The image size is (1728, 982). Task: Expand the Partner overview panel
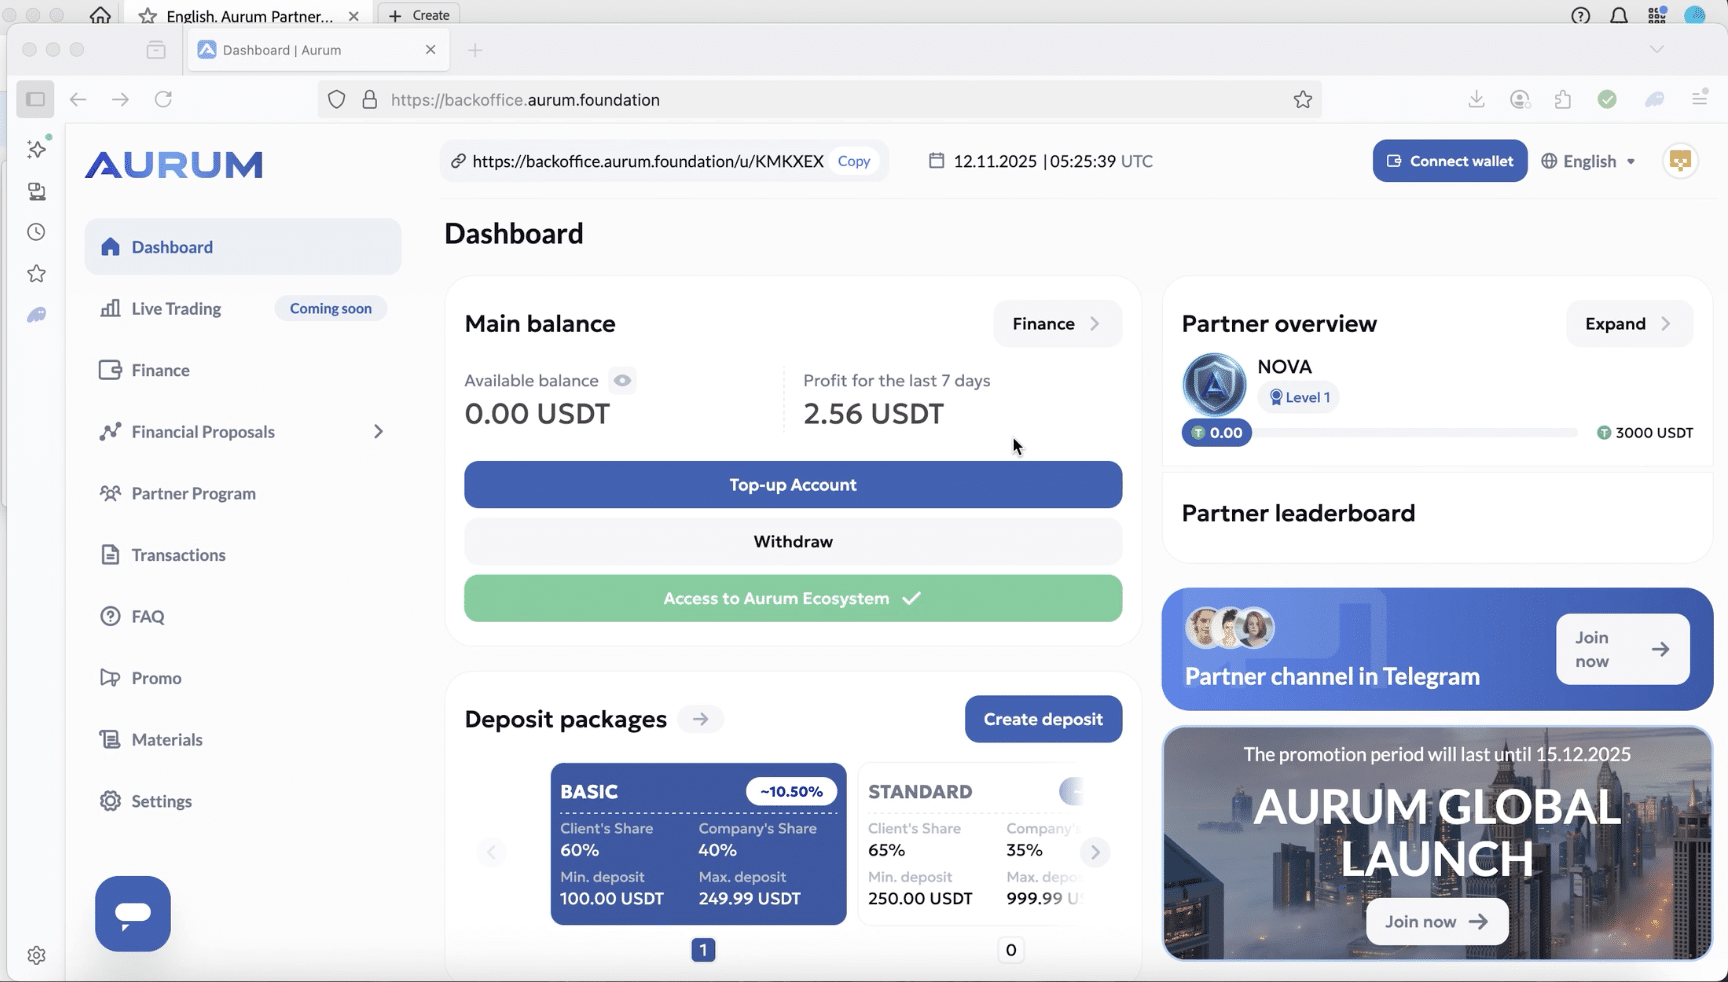(1627, 324)
